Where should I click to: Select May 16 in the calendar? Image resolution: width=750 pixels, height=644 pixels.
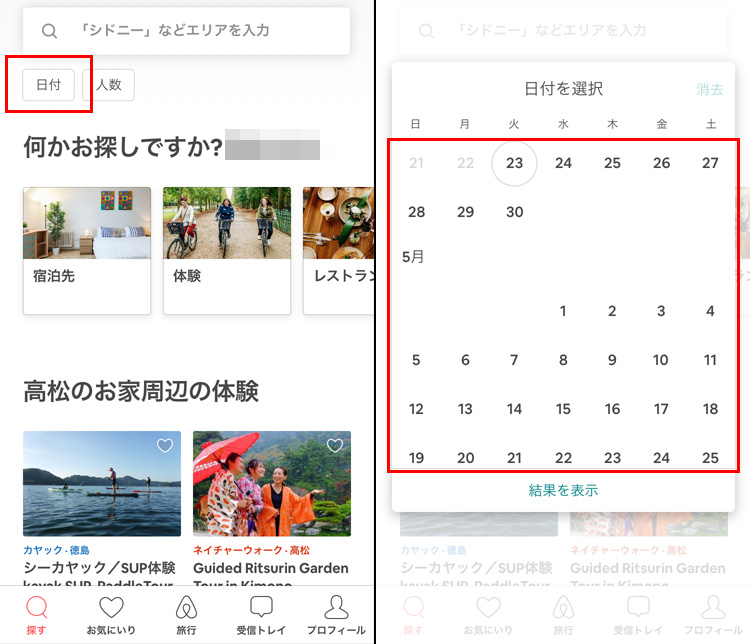tap(613, 409)
